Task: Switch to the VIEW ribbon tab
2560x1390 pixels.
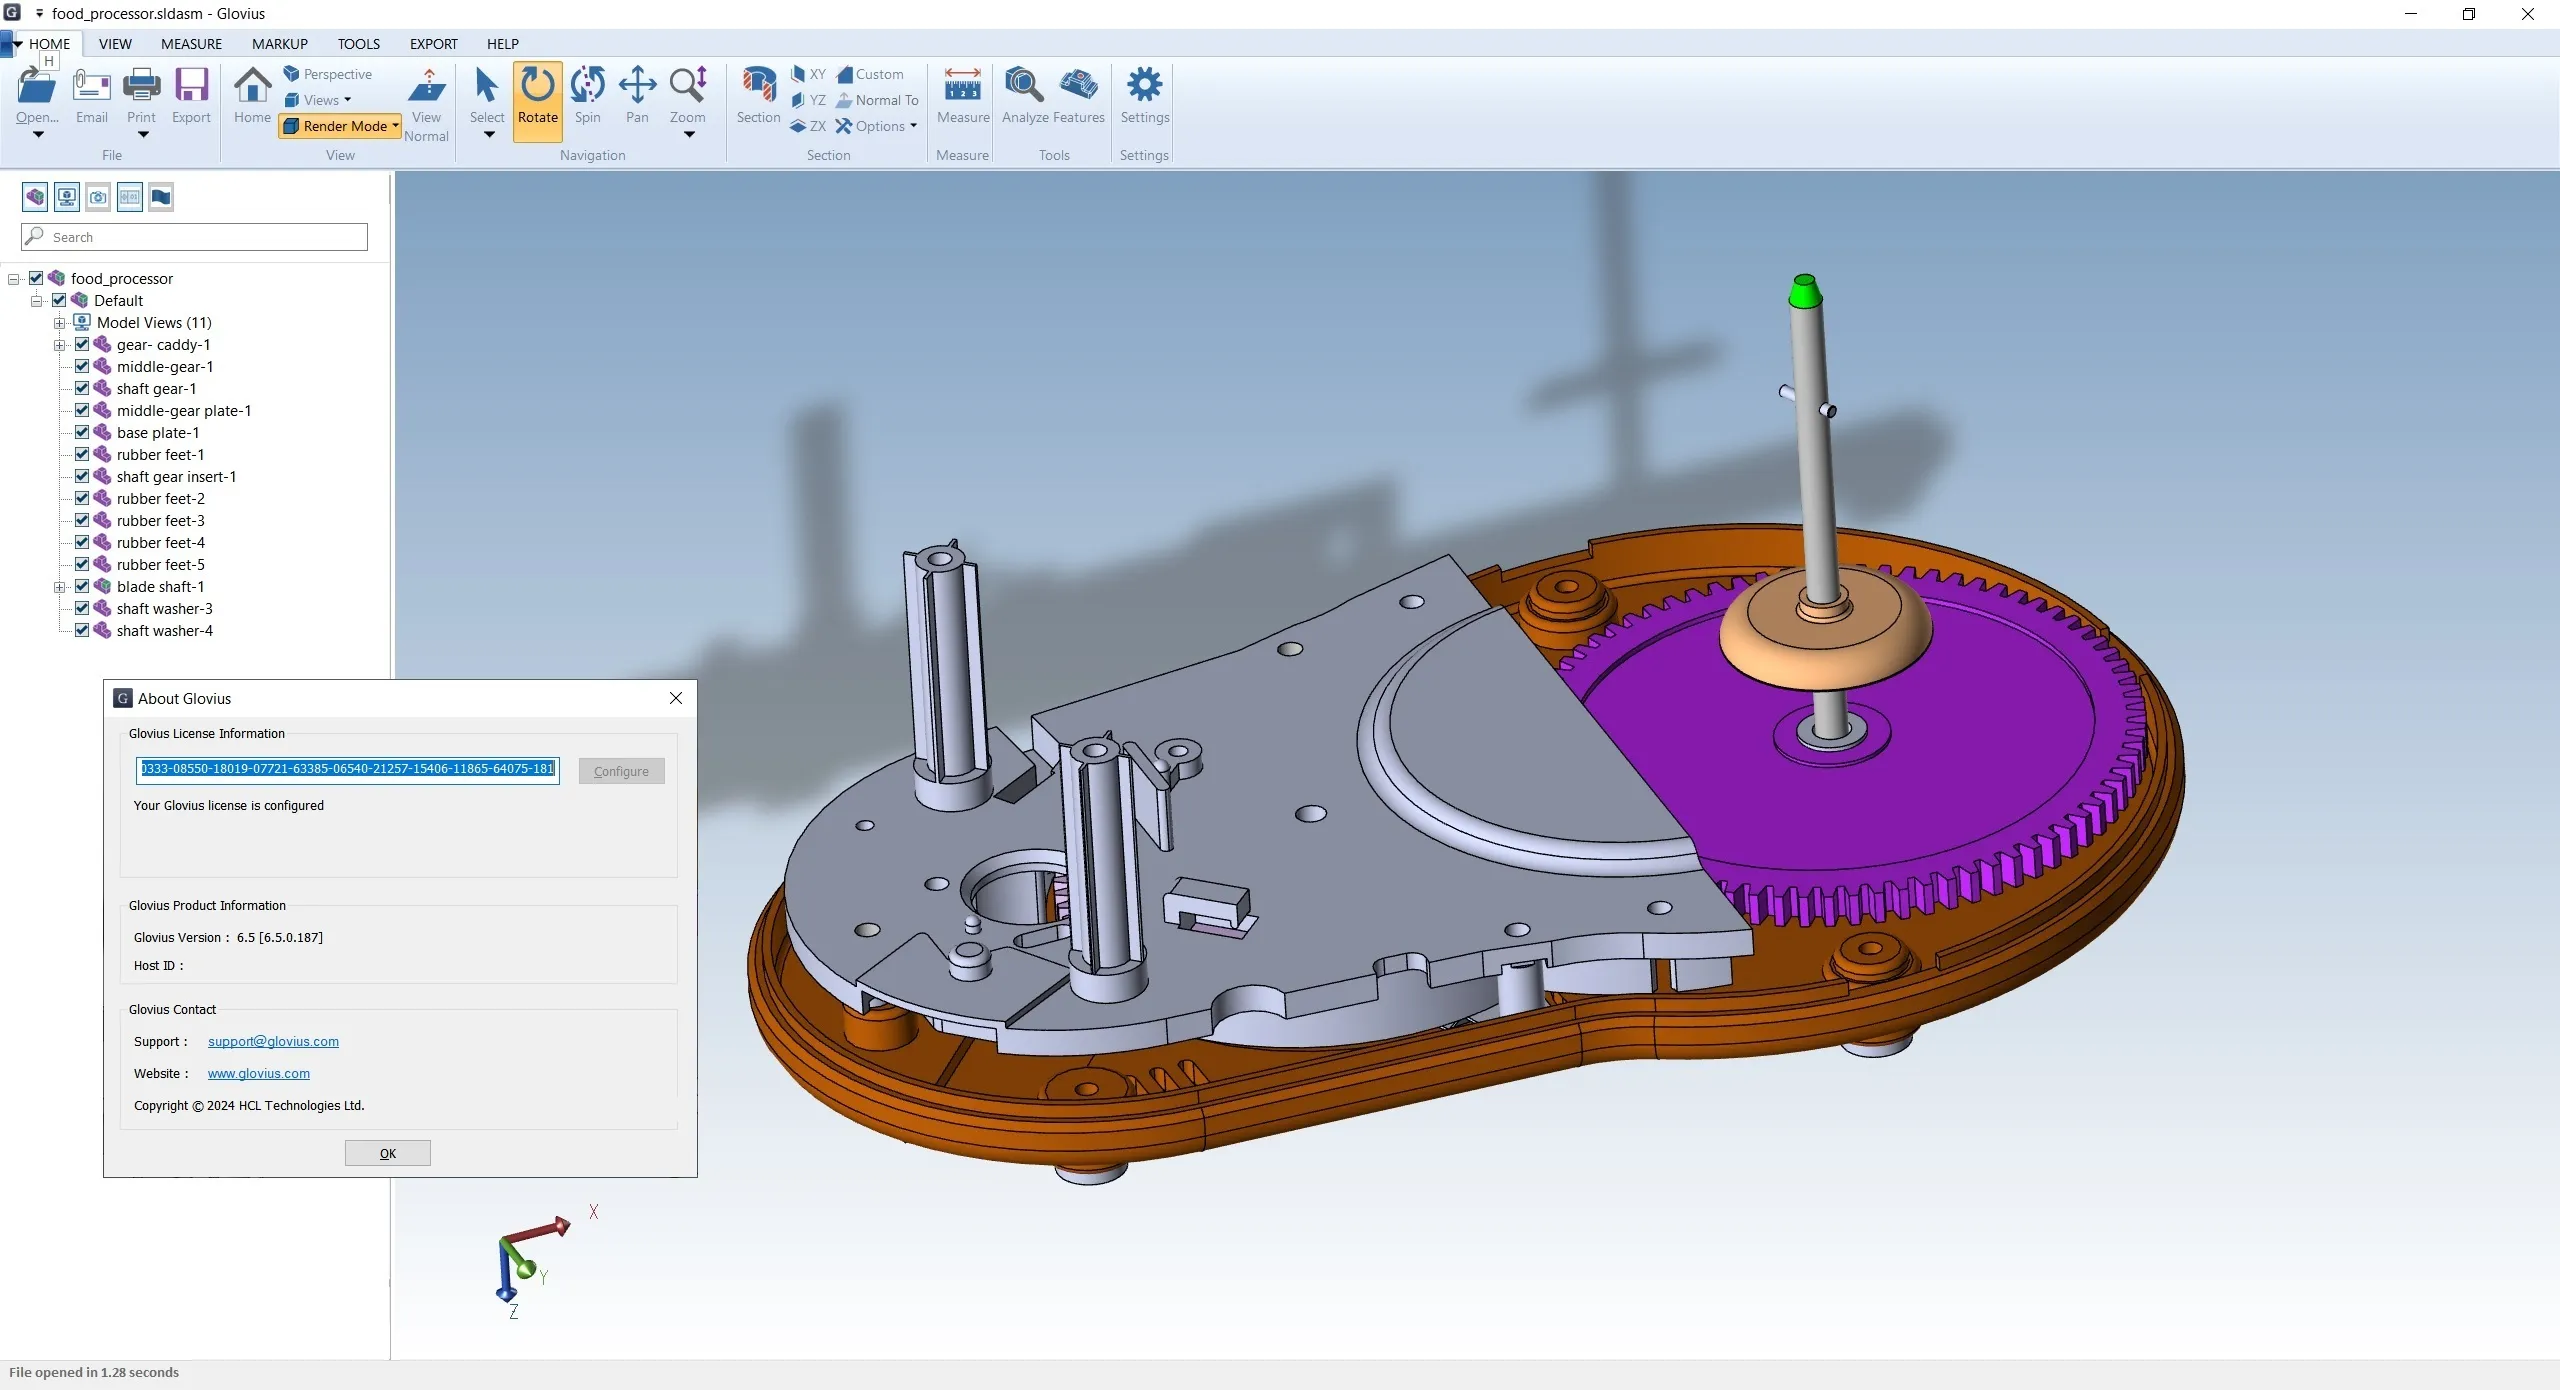Action: click(x=115, y=44)
